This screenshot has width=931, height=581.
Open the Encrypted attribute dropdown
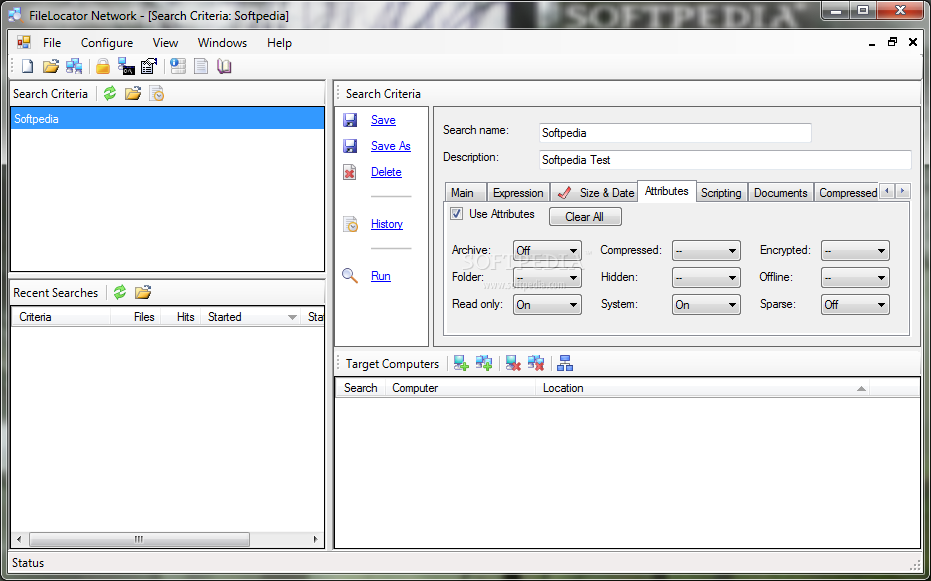(855, 250)
